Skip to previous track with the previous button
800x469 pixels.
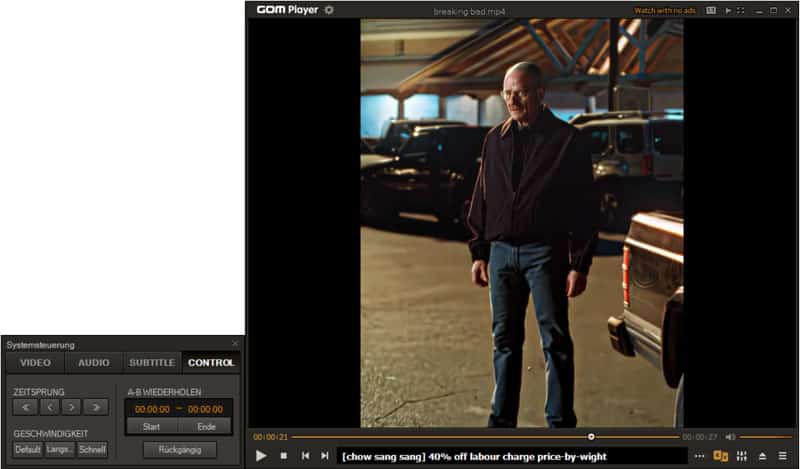click(305, 455)
